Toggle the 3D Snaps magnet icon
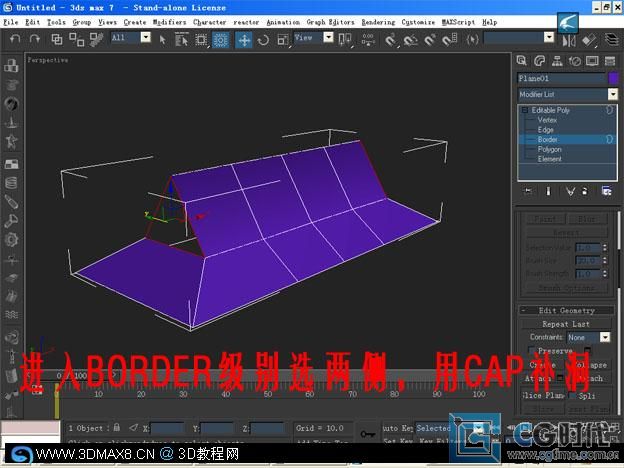The width and height of the screenshot is (624, 468). tap(391, 39)
